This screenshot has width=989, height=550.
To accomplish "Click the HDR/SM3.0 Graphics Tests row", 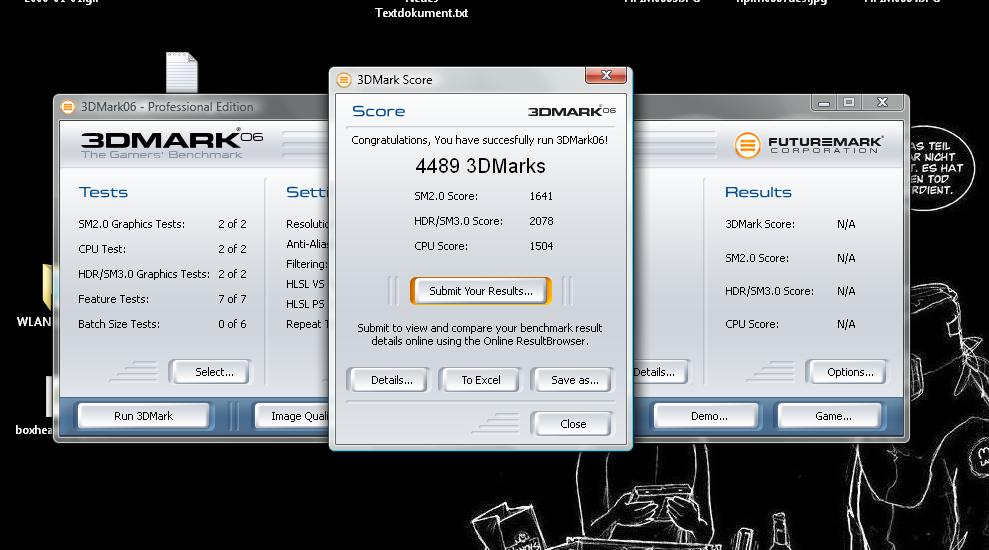I will click(162, 274).
